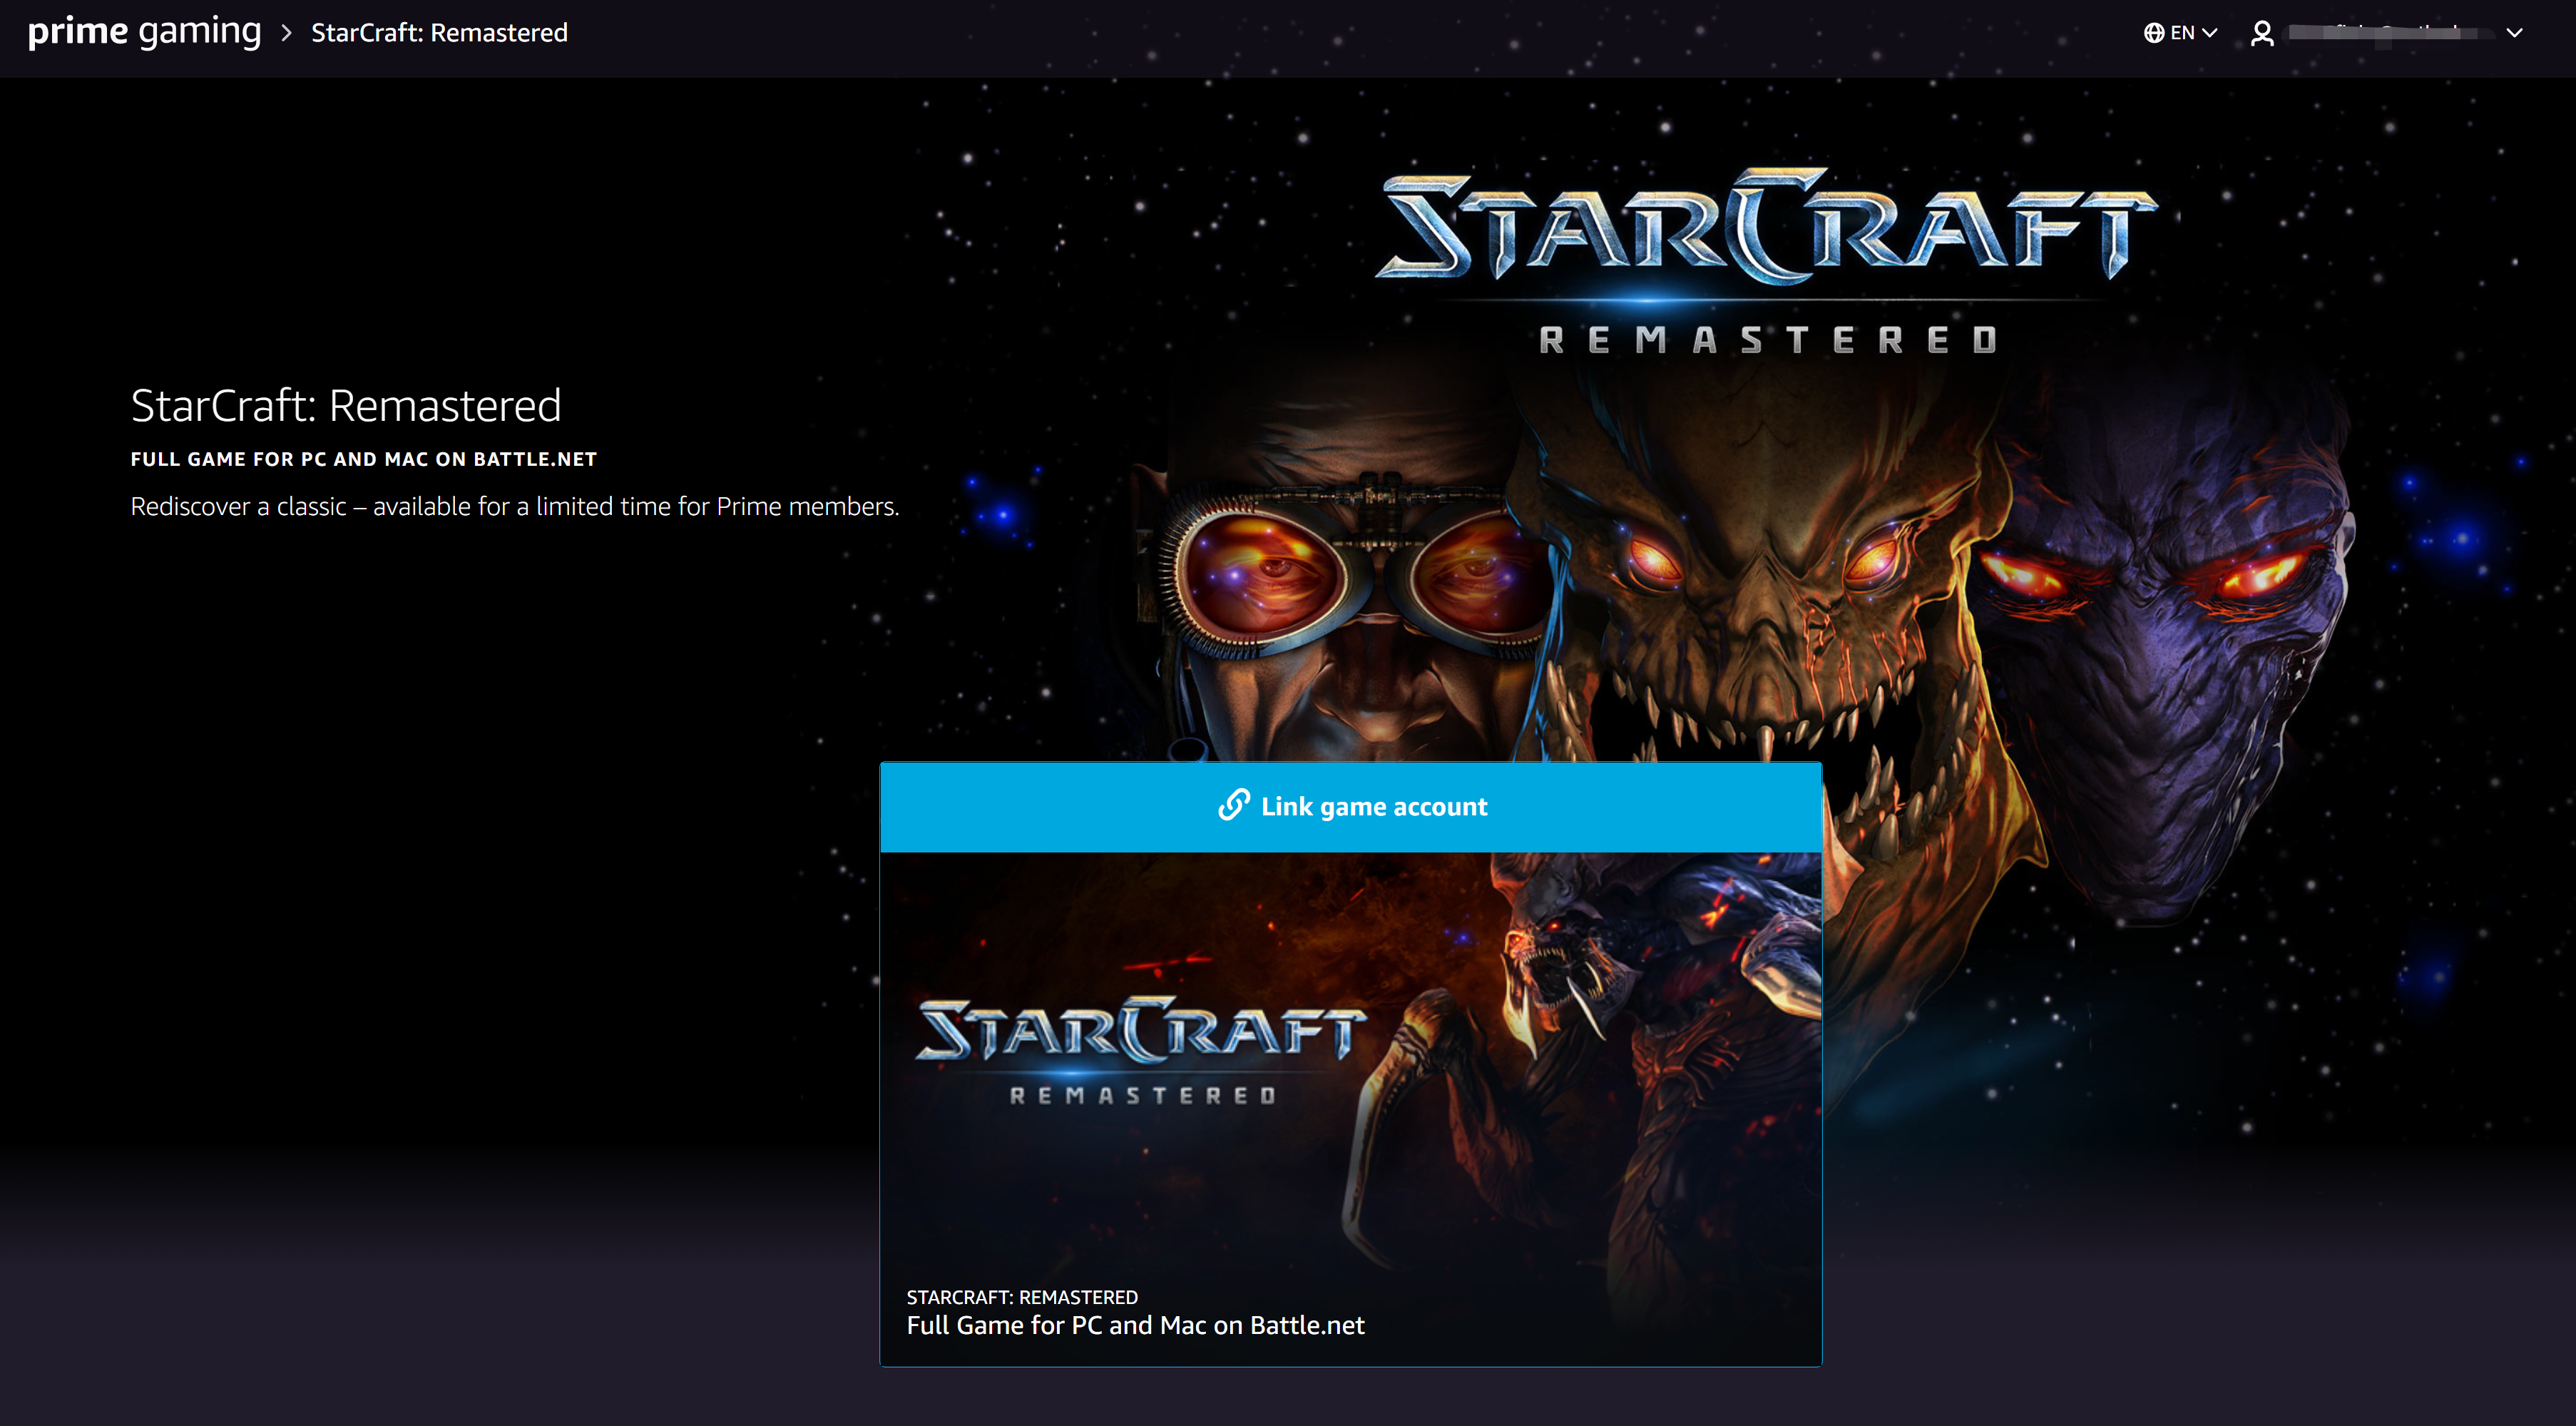The image size is (2576, 1426).
Task: Click the StarCraft: Remastered breadcrumb
Action: coord(439,33)
